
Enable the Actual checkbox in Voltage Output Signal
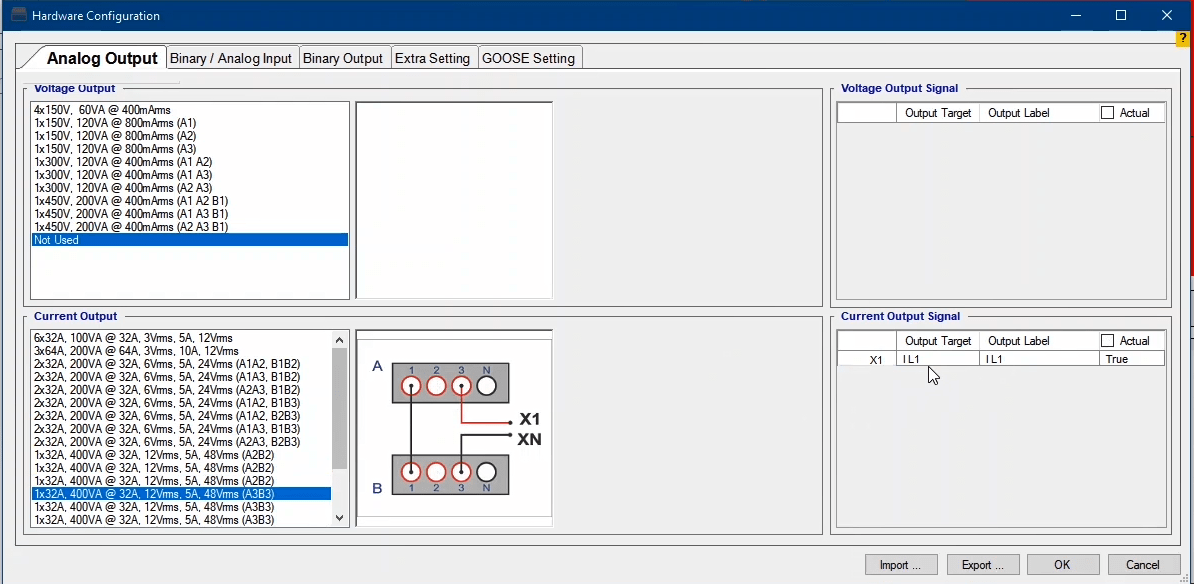point(1107,113)
